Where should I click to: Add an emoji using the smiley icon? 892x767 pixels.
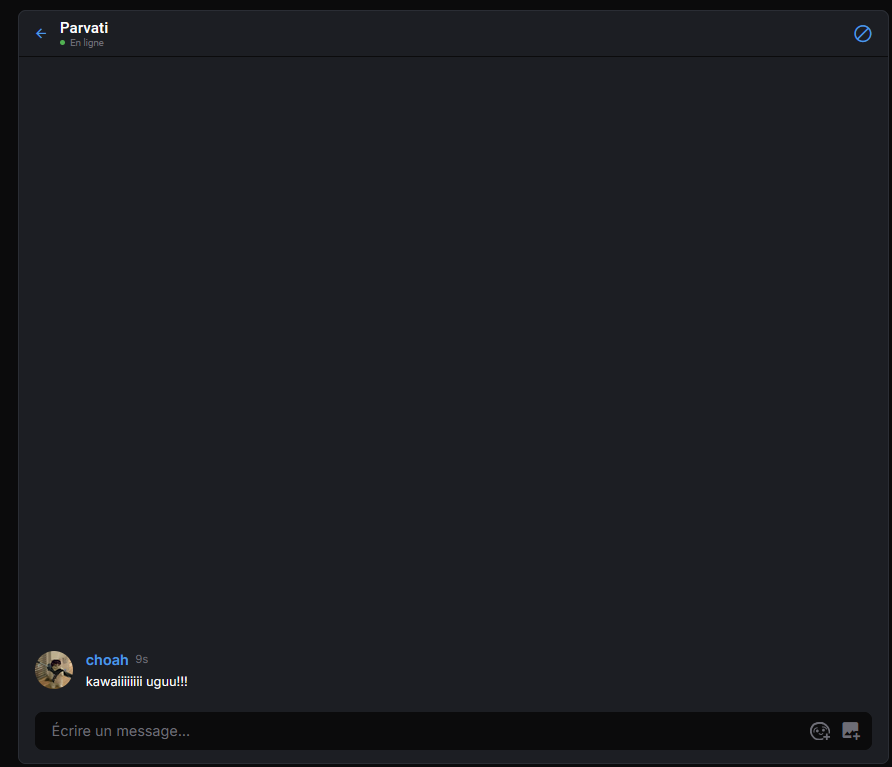click(820, 731)
